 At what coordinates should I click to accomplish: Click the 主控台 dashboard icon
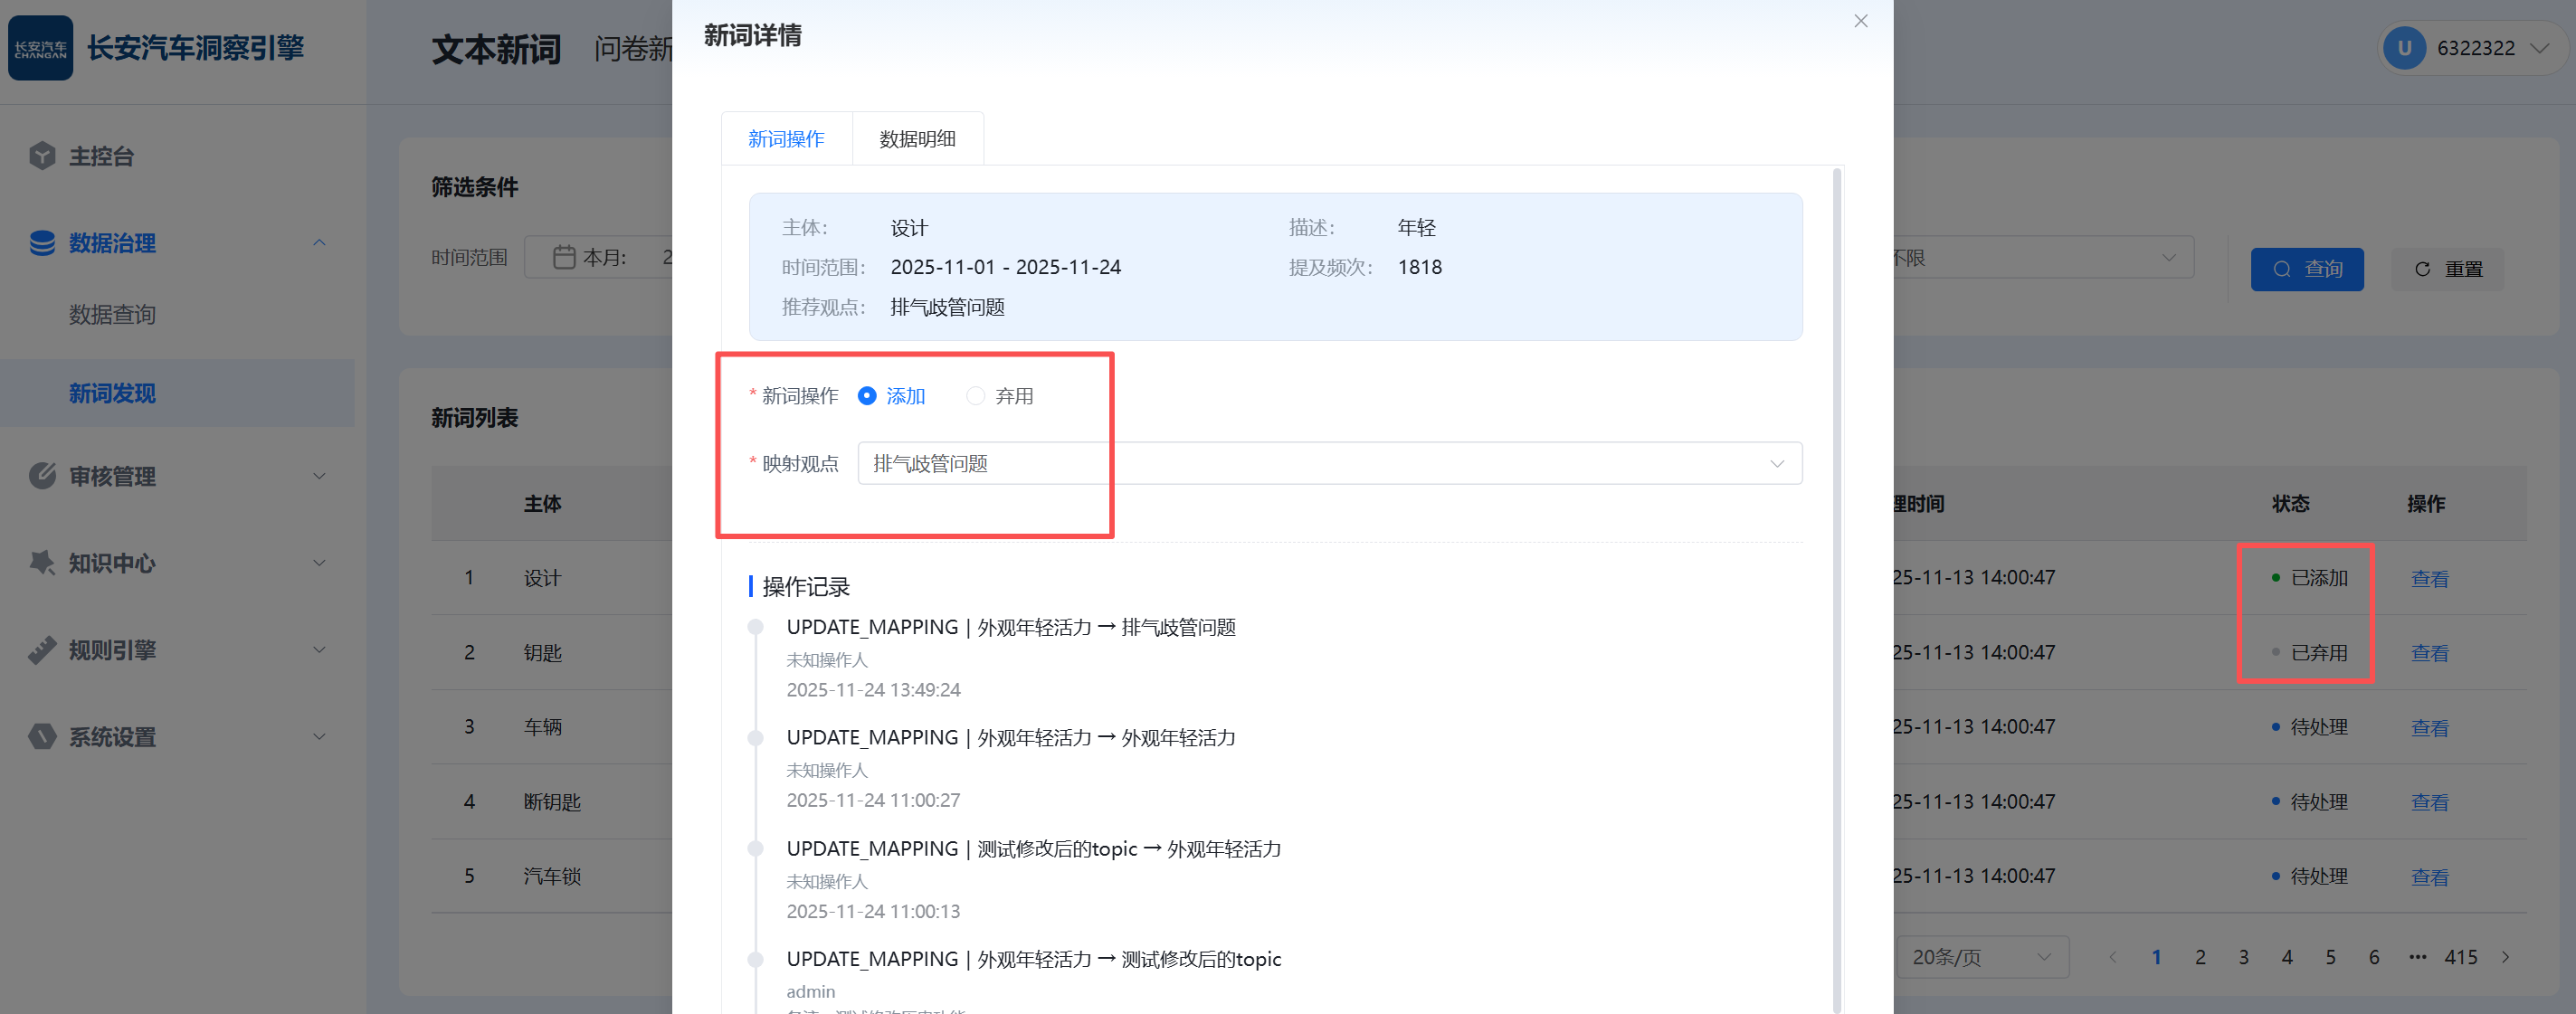(42, 156)
